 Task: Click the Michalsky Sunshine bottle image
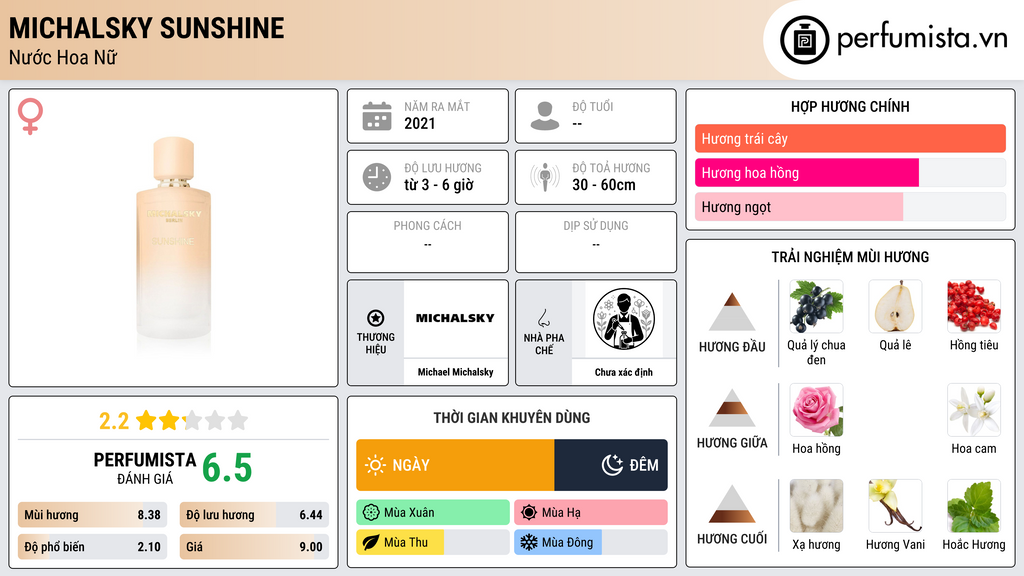pyautogui.click(x=173, y=238)
